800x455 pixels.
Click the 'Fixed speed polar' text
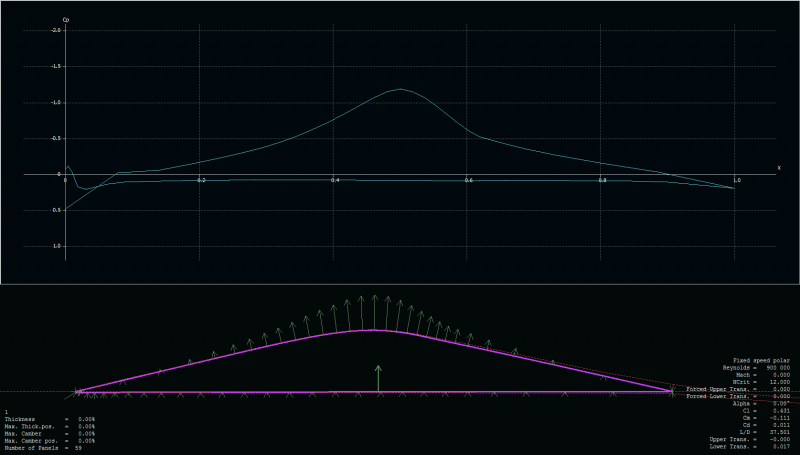[x=760, y=360]
